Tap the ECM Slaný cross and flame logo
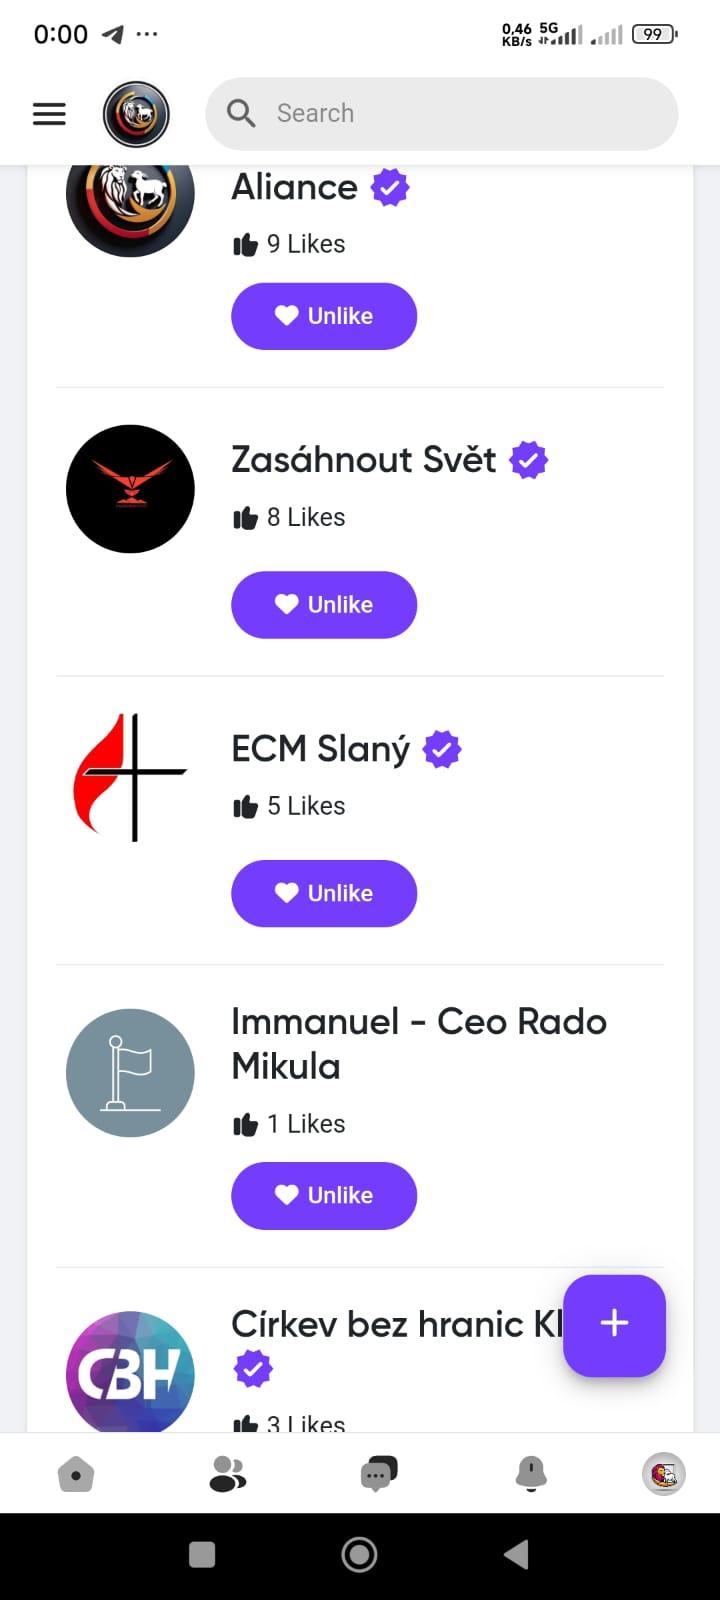The height and width of the screenshot is (1600, 720). (x=130, y=777)
